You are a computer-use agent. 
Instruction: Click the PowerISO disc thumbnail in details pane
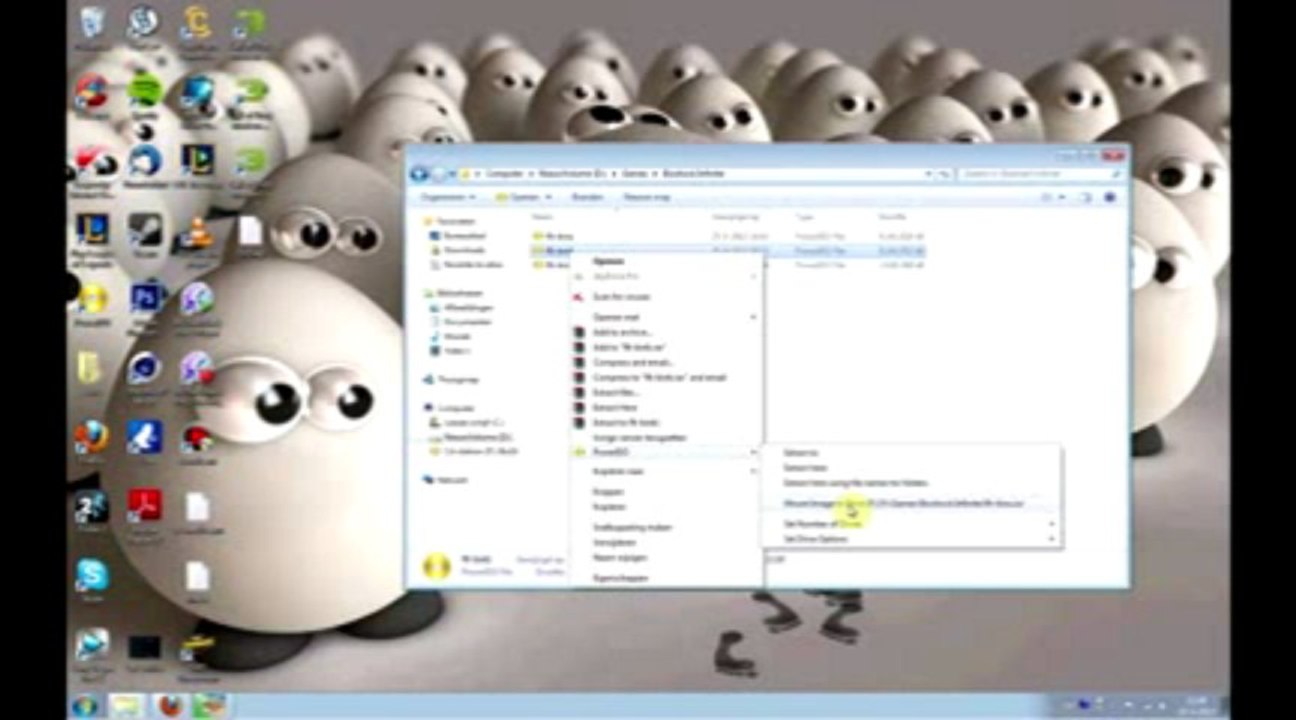[x=437, y=566]
